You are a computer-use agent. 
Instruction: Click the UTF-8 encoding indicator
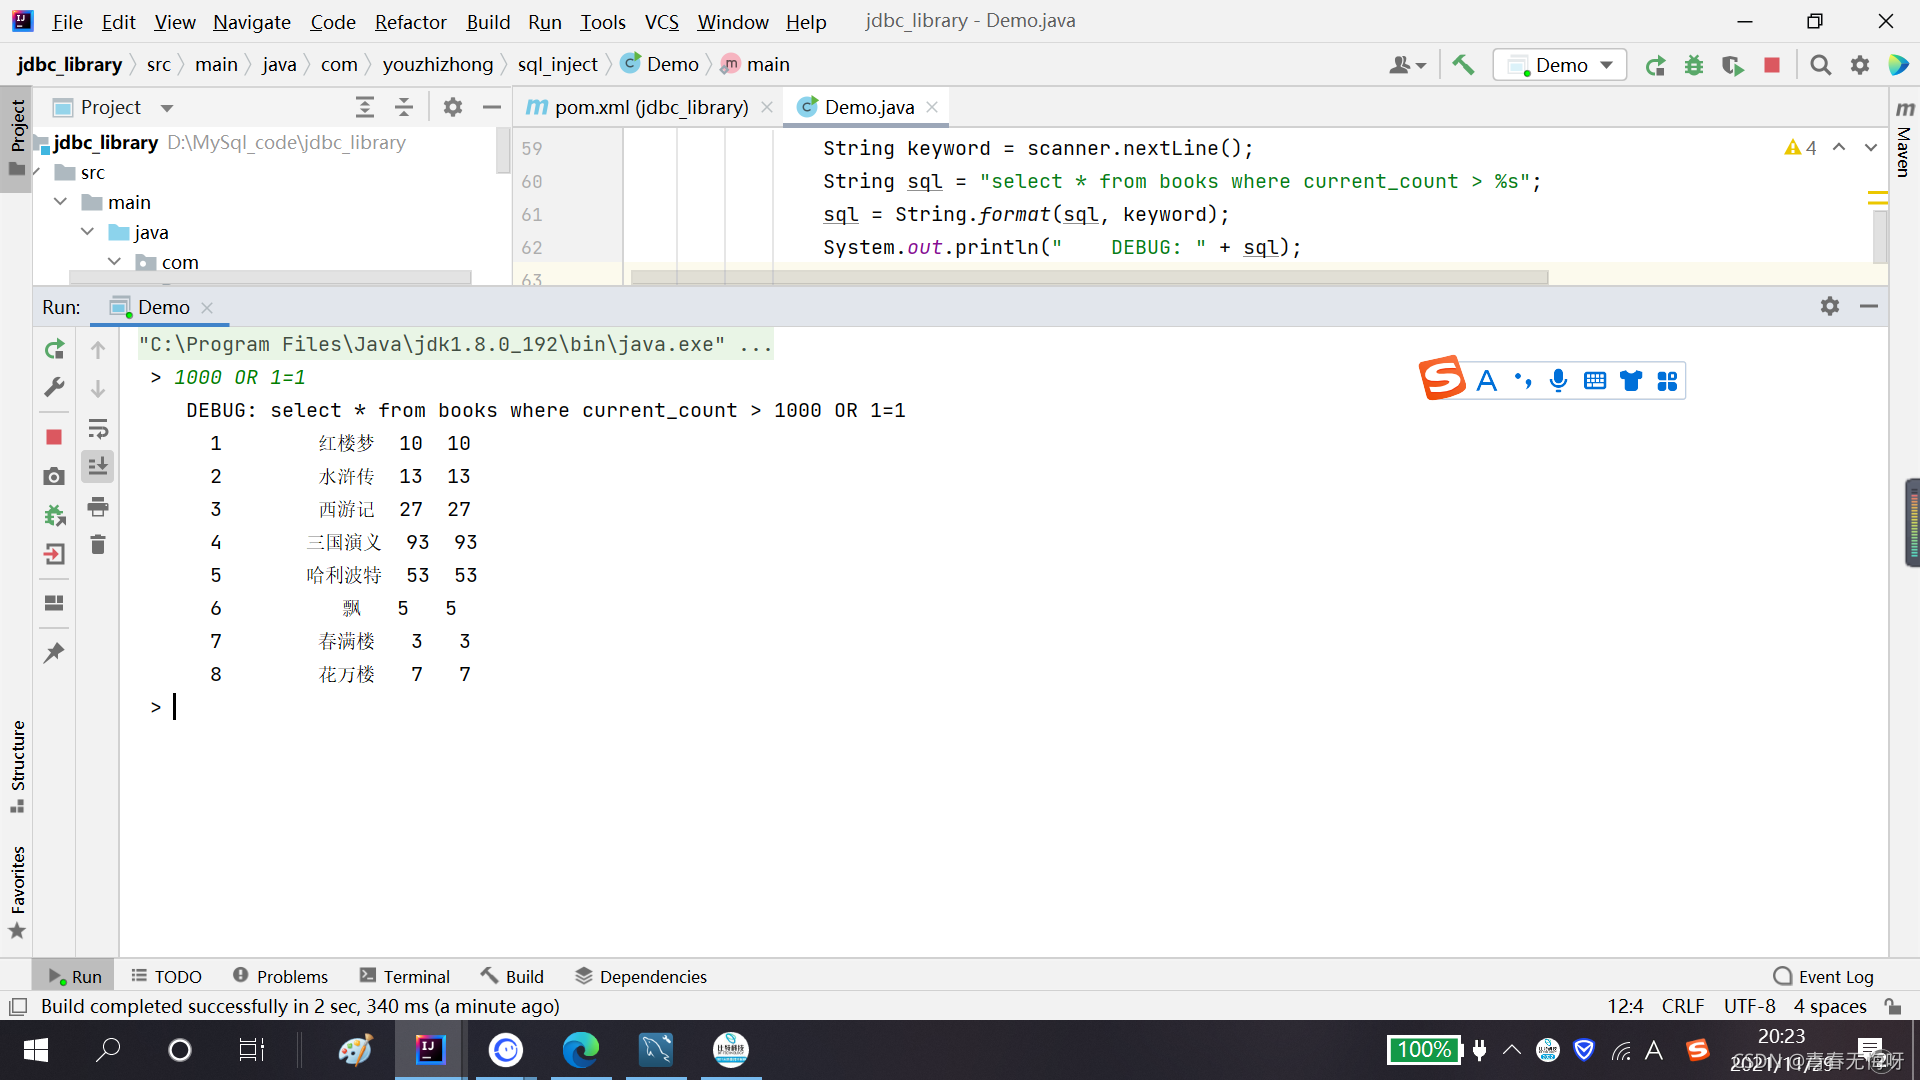[x=1749, y=1006]
